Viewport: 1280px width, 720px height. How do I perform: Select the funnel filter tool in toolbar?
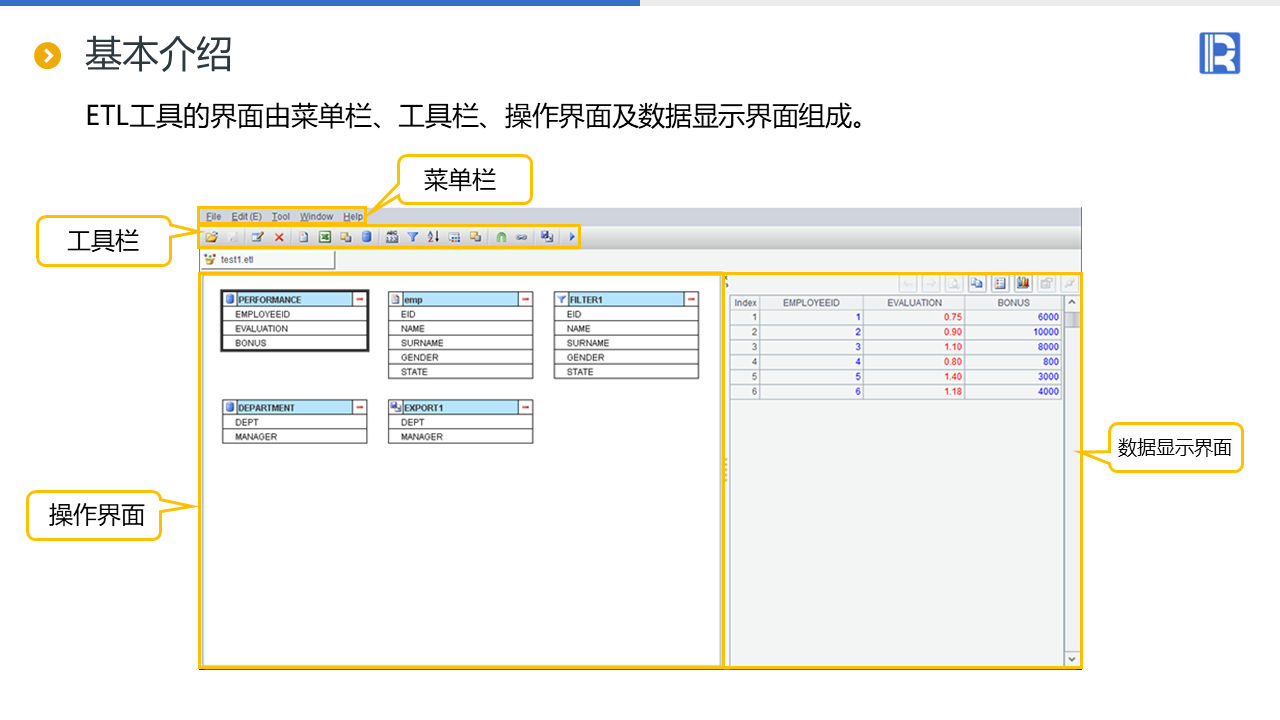click(412, 237)
